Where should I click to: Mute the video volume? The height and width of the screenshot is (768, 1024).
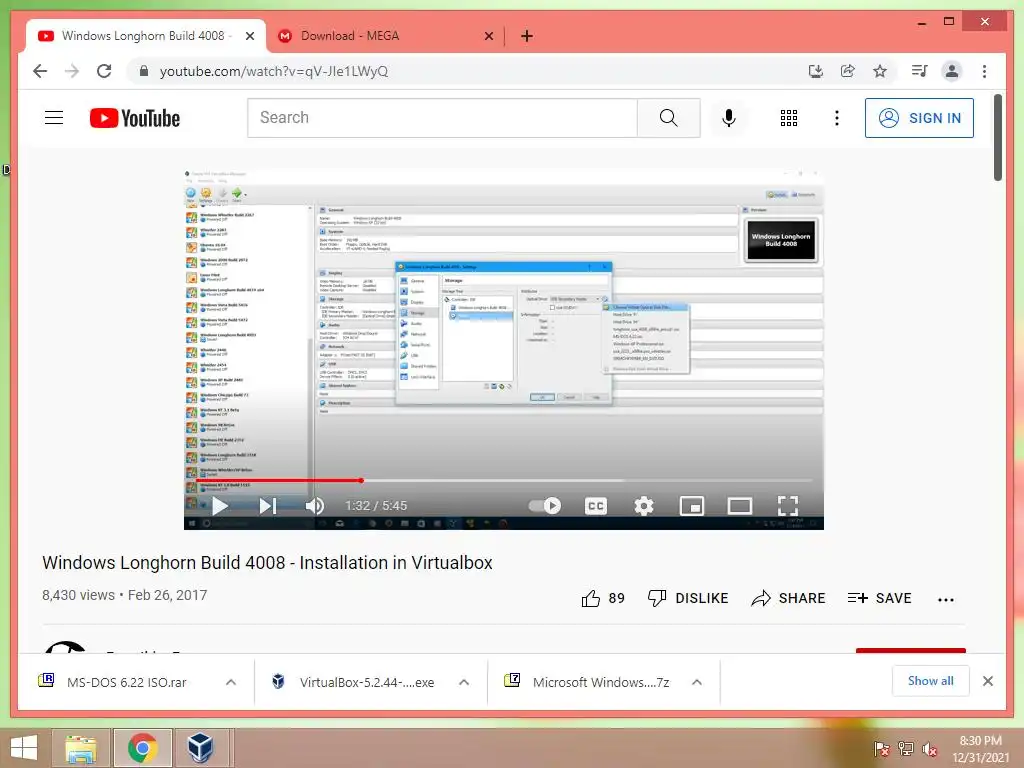pos(314,506)
